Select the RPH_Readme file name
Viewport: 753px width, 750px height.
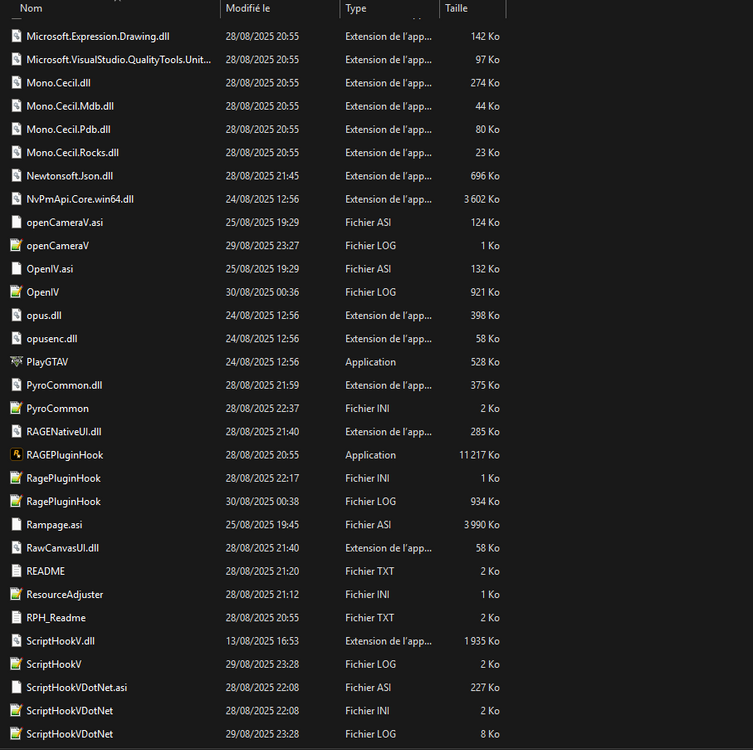click(x=56, y=617)
